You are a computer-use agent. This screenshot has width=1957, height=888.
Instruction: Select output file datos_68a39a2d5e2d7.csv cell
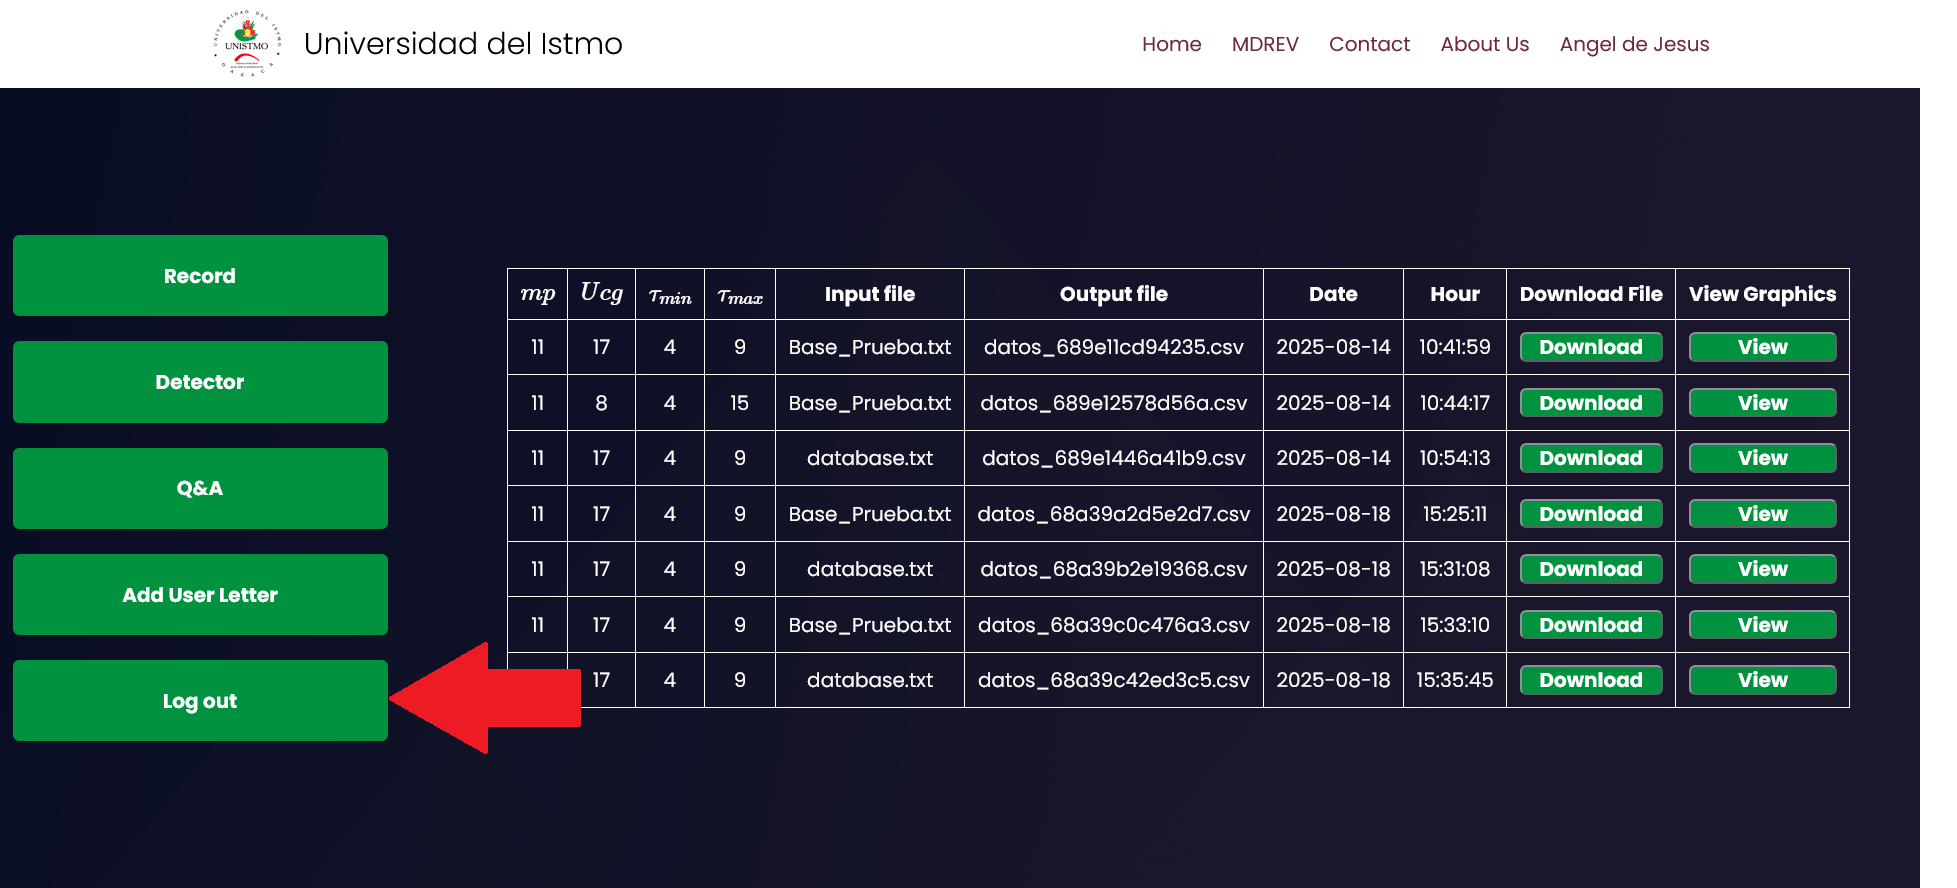(1114, 514)
